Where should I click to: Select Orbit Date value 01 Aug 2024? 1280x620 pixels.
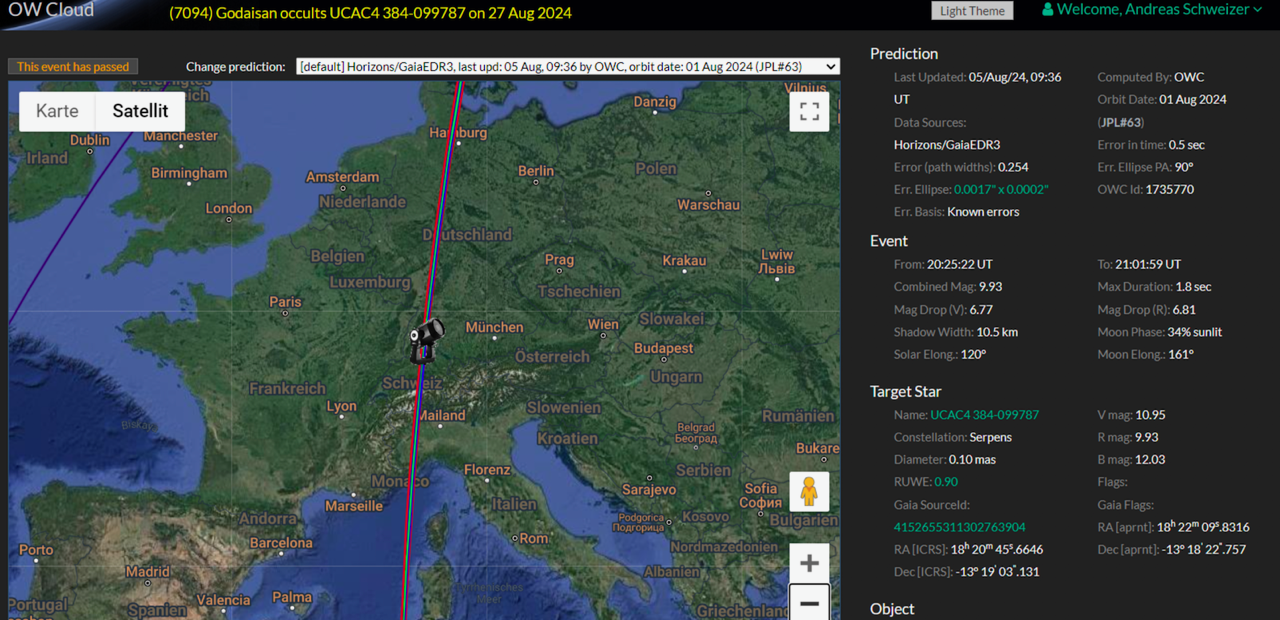[x=1193, y=99]
